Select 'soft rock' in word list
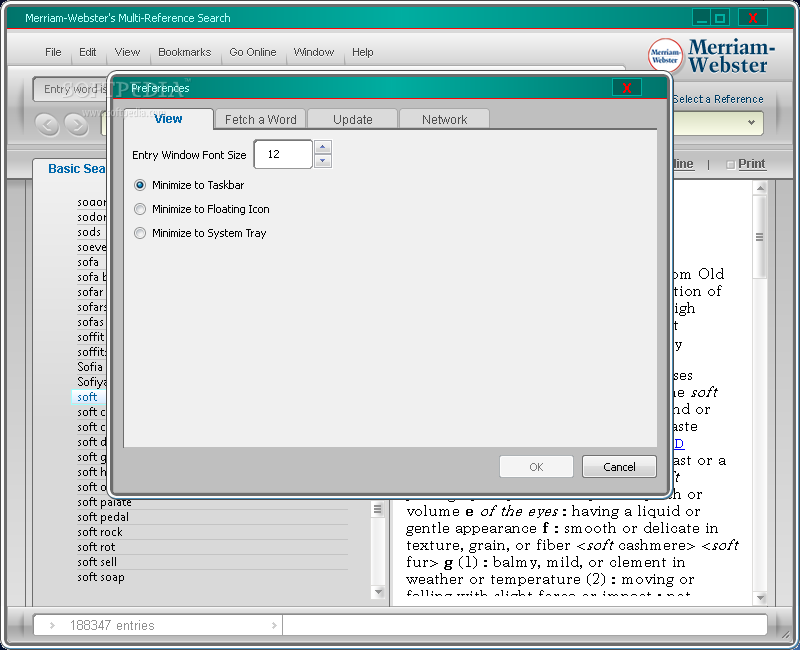The image size is (800, 650). (100, 532)
